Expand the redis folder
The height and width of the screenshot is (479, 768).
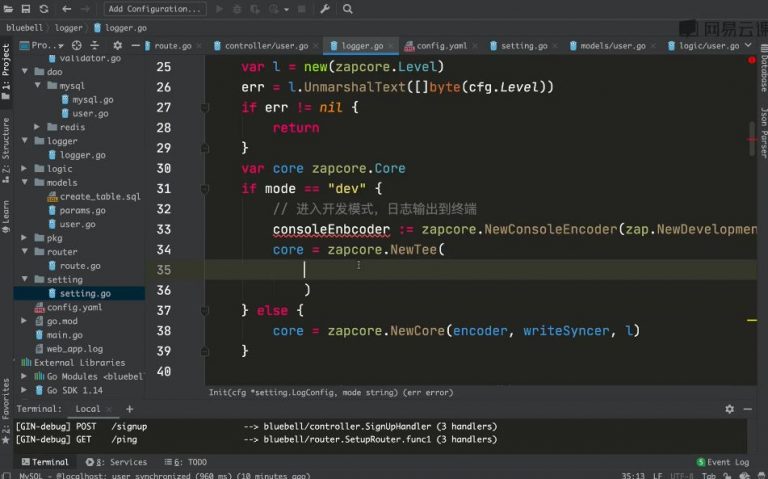pyautogui.click(x=37, y=127)
